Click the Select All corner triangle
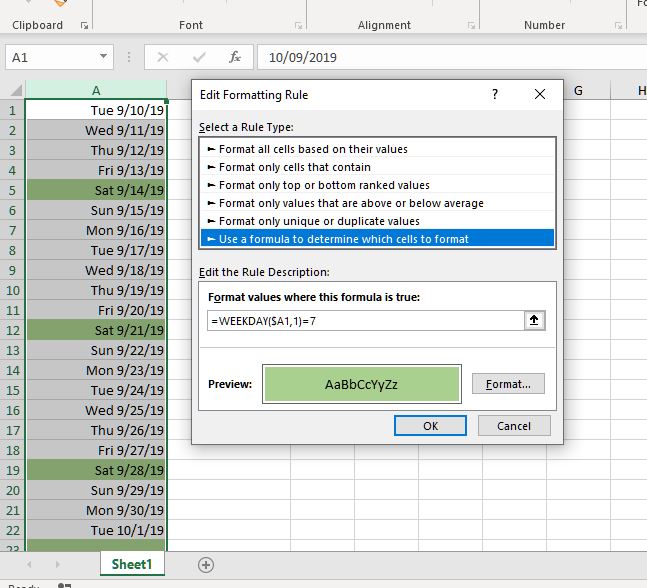Screen dimensions: 647x588 (16, 90)
